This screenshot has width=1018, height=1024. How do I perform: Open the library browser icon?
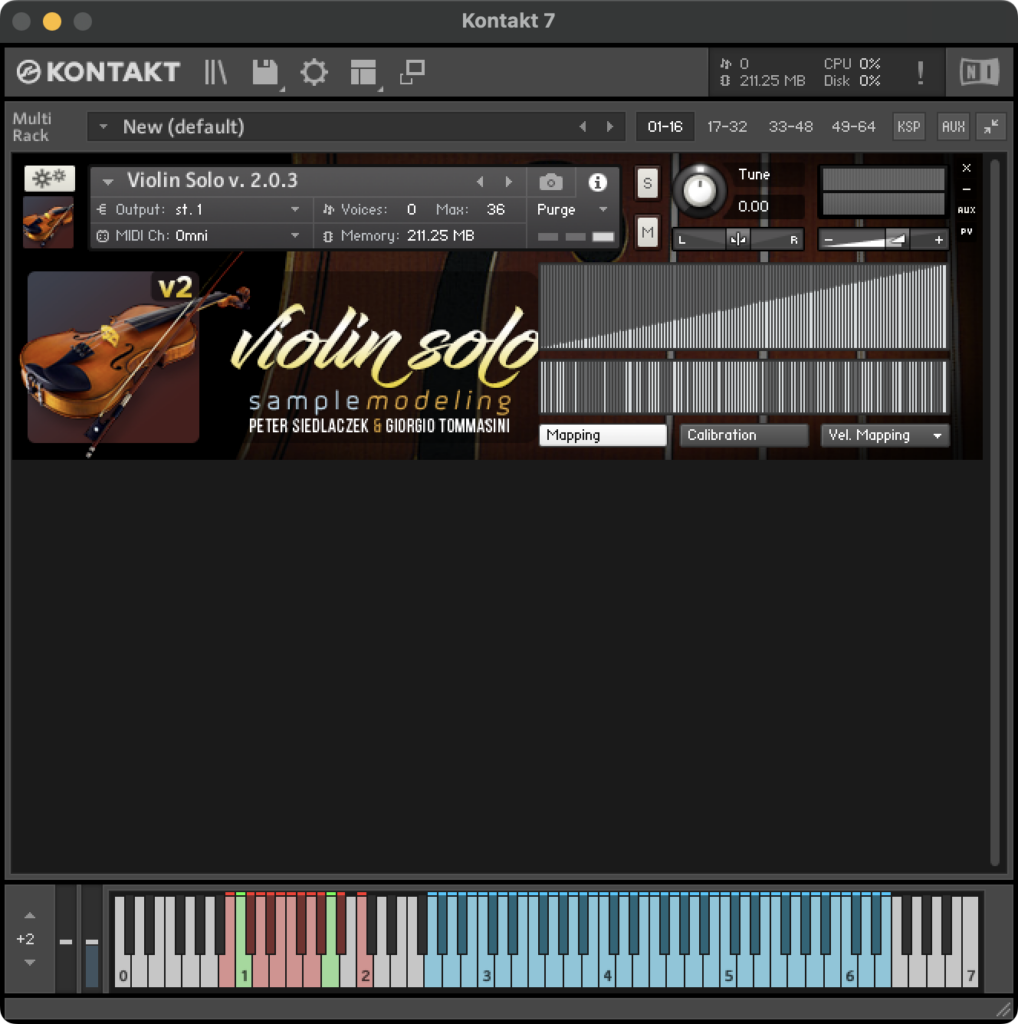tap(215, 72)
